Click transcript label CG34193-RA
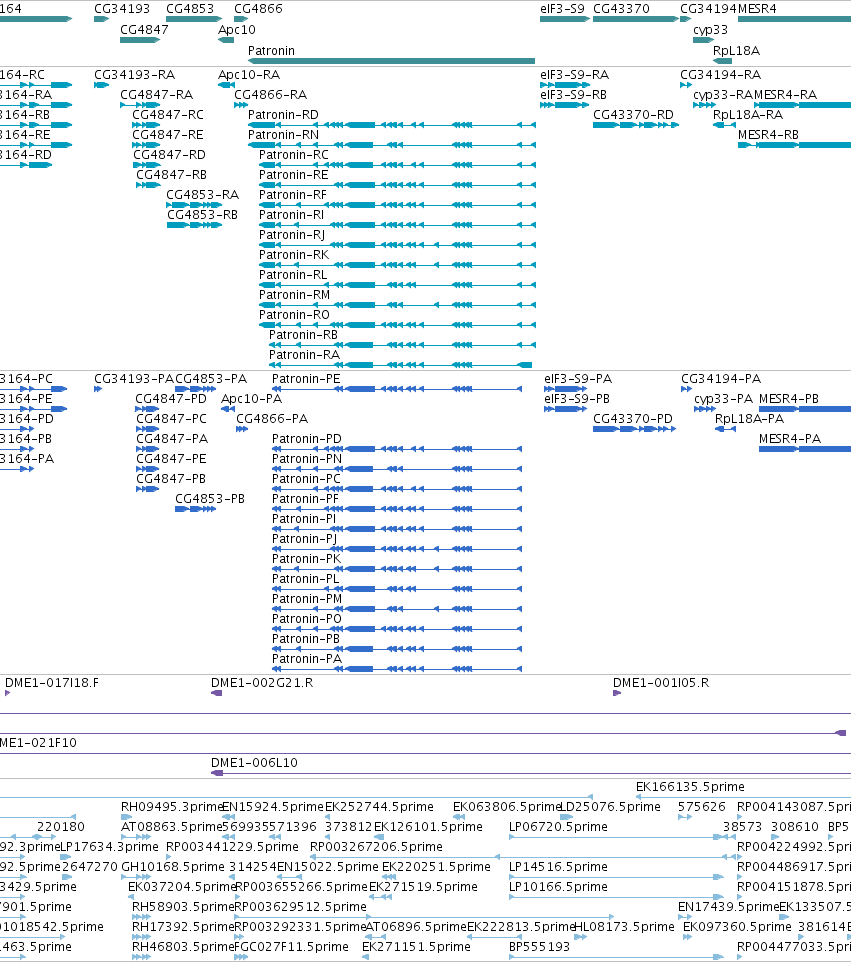The width and height of the screenshot is (851, 962). [x=134, y=74]
